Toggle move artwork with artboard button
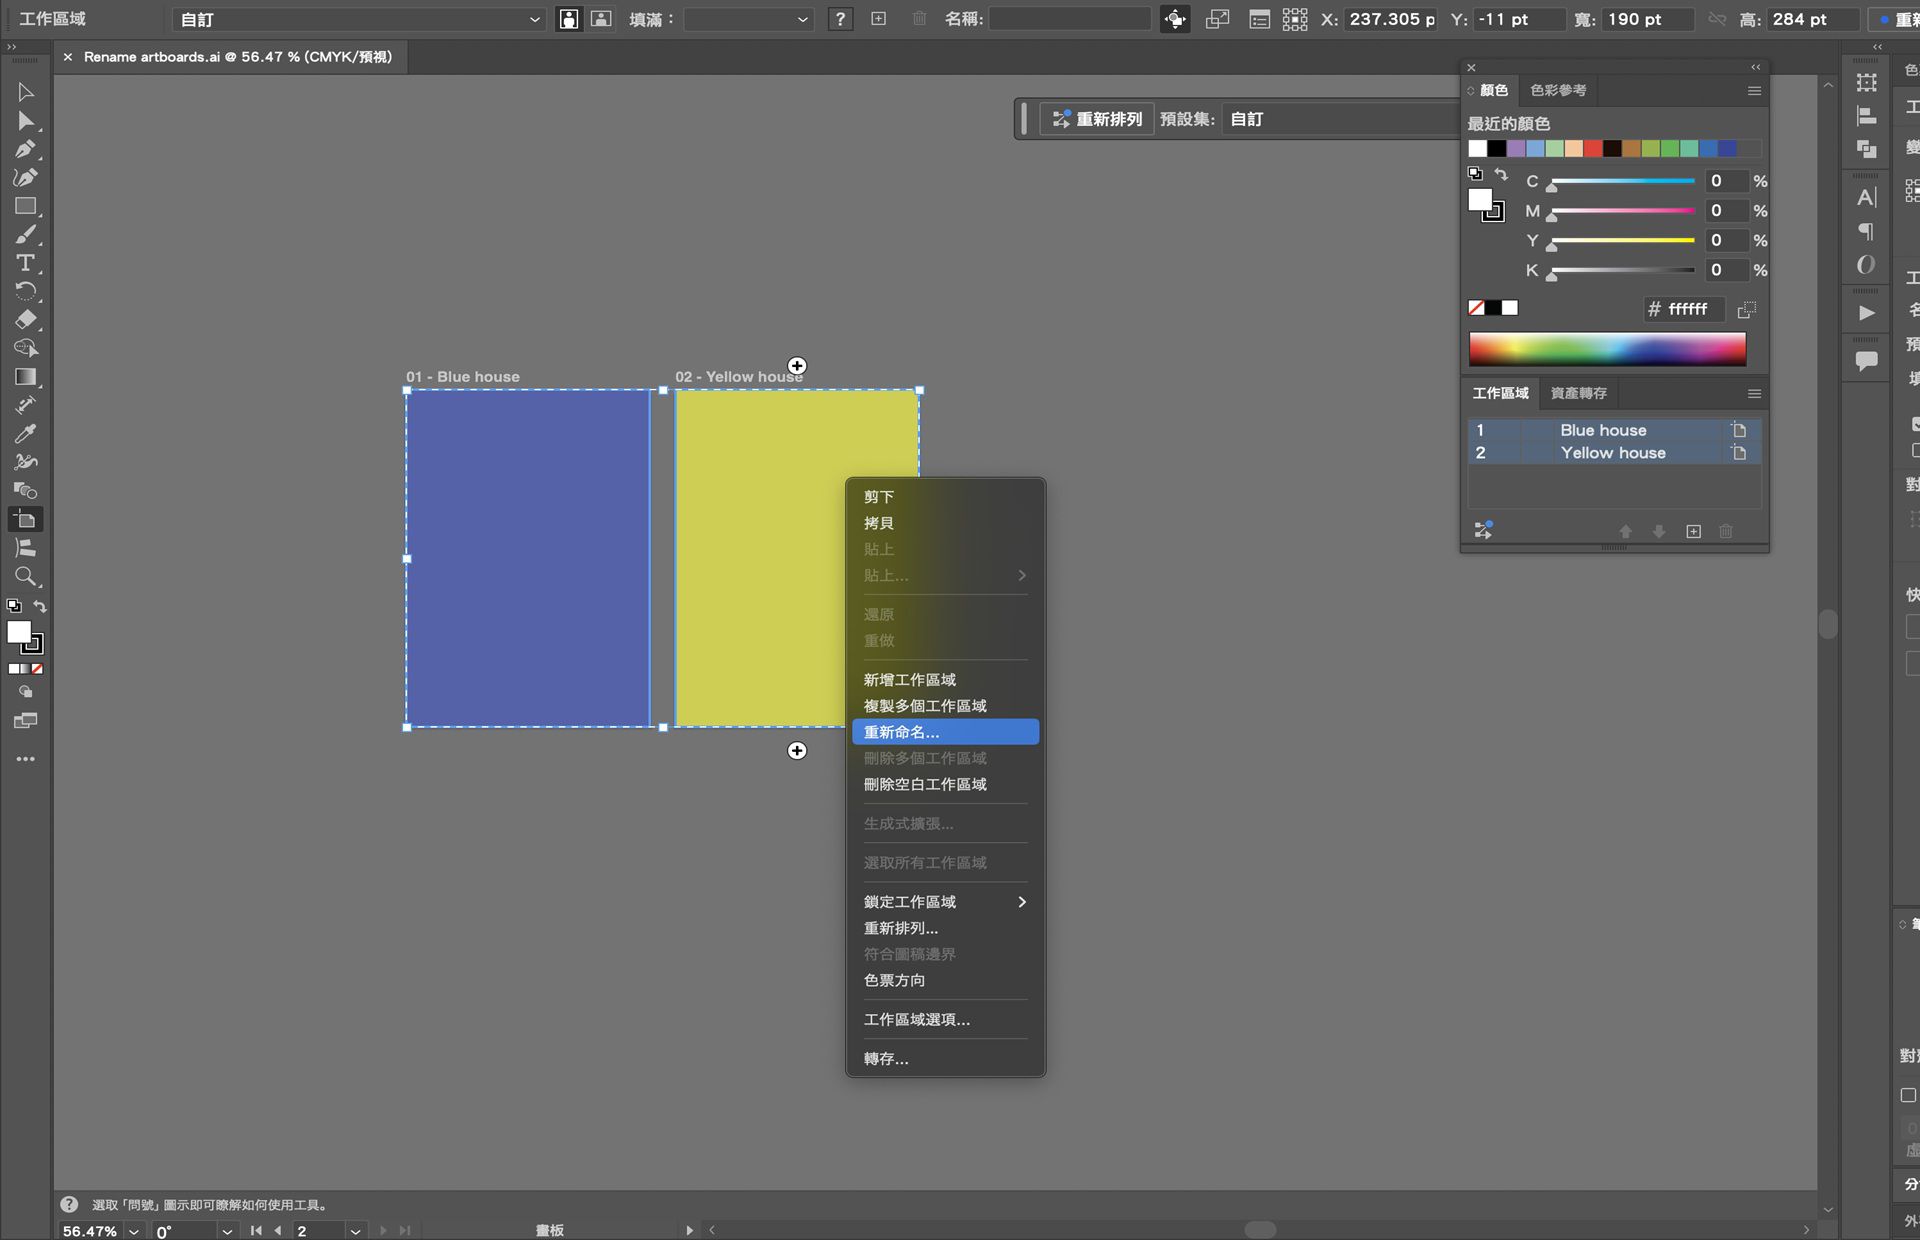1920x1240 pixels. pos(1175,19)
